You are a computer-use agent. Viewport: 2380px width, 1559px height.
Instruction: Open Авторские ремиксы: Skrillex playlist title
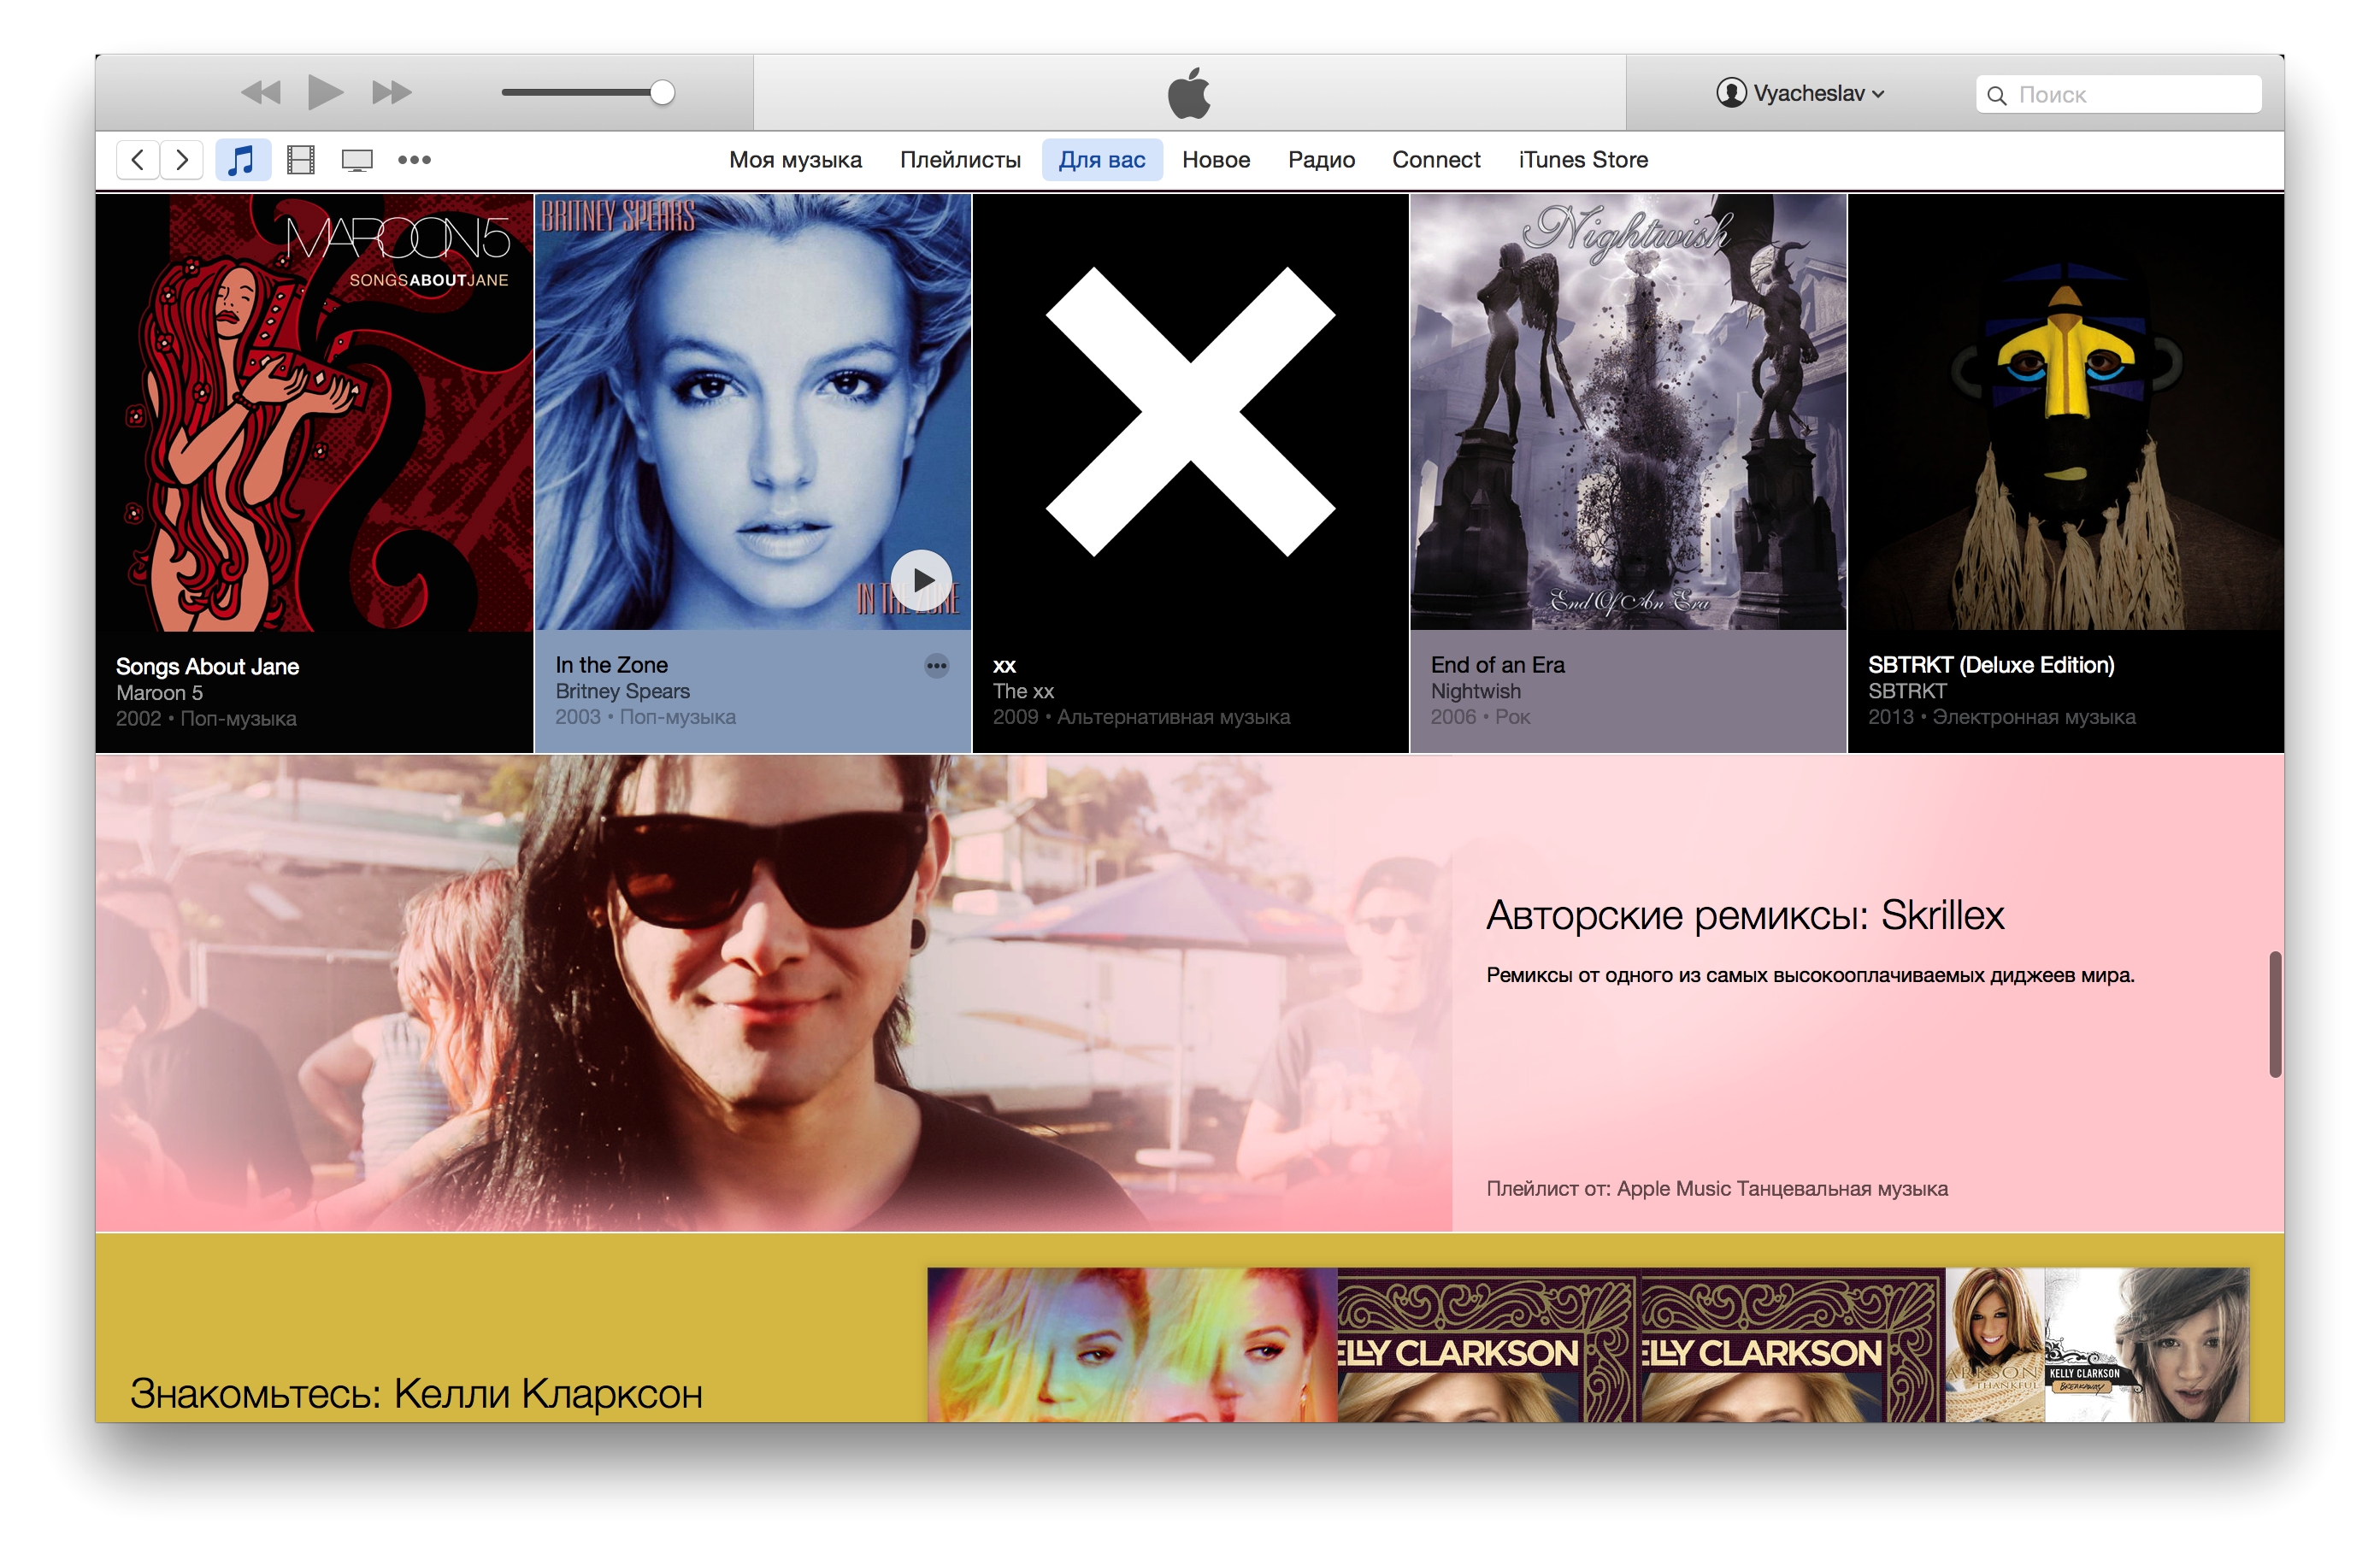1744,915
